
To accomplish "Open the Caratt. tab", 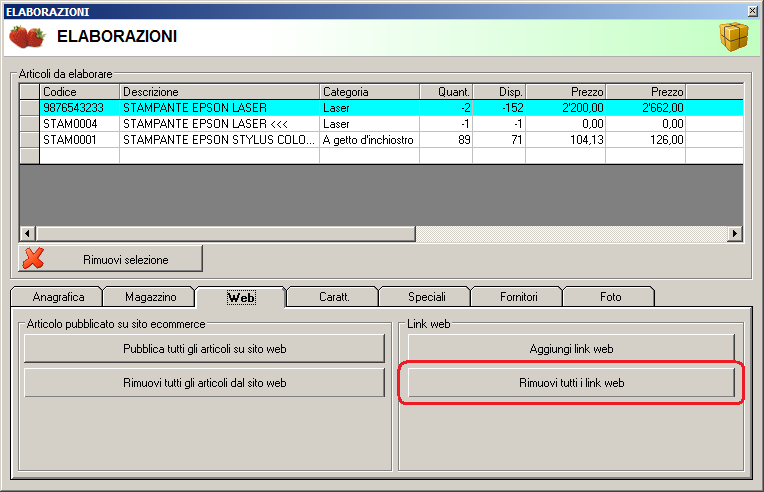I will pyautogui.click(x=334, y=297).
